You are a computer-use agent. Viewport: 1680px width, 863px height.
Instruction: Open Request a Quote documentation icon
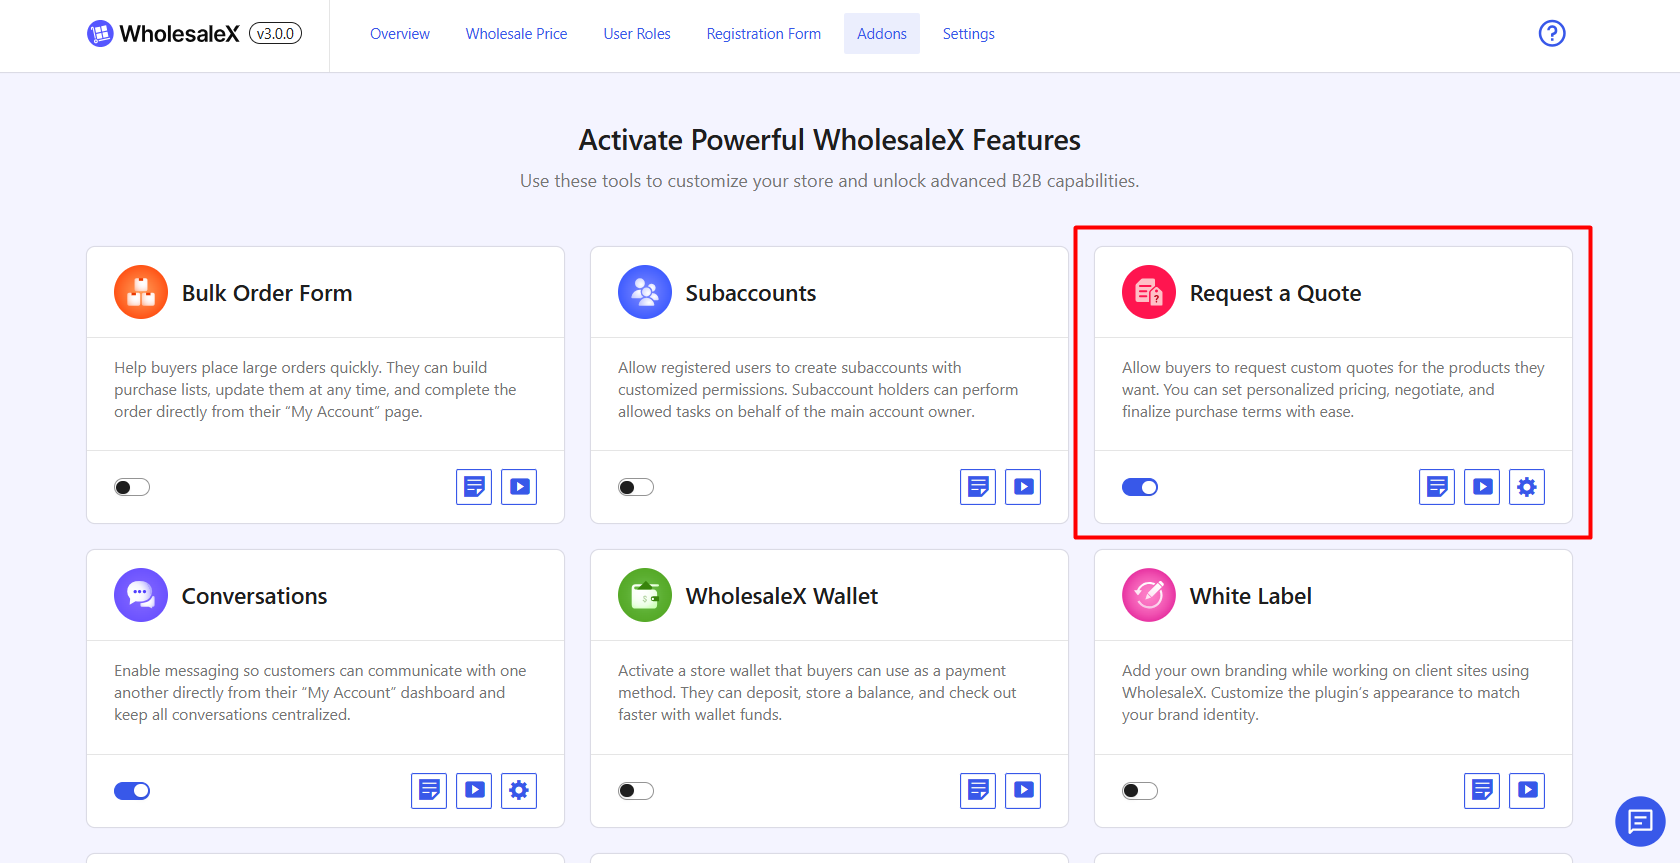coord(1437,487)
